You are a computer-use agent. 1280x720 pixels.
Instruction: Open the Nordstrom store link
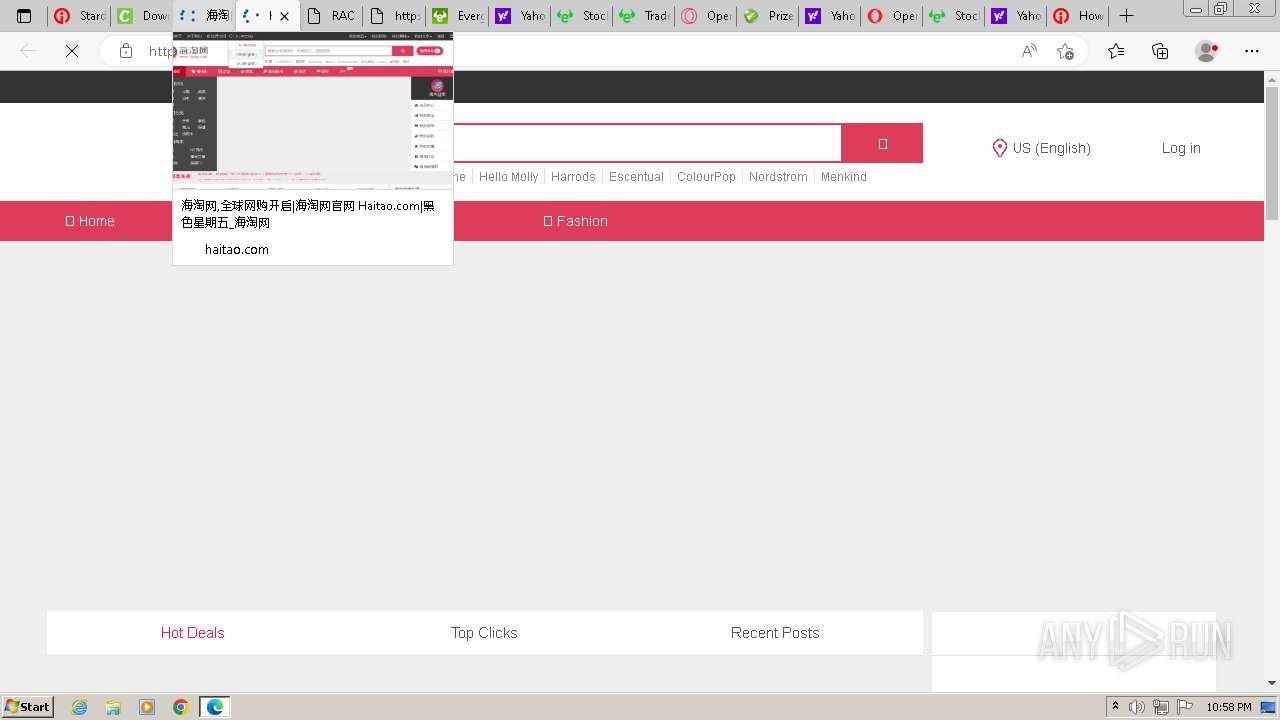[778, 177]
